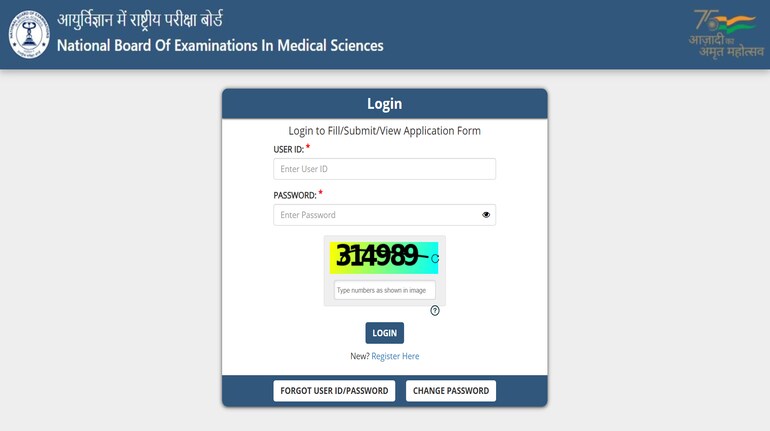Click the NBEMS circular emblem logo
This screenshot has width=770, height=431.
click(x=29, y=34)
